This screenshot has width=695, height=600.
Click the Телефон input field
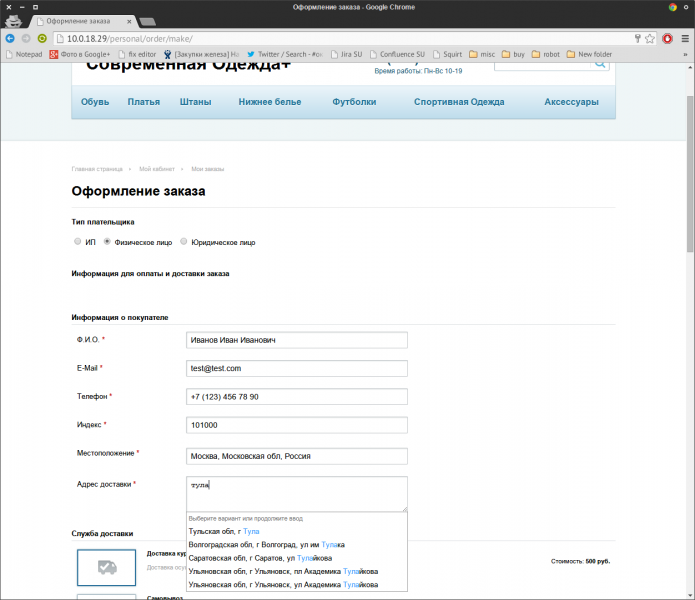click(297, 397)
